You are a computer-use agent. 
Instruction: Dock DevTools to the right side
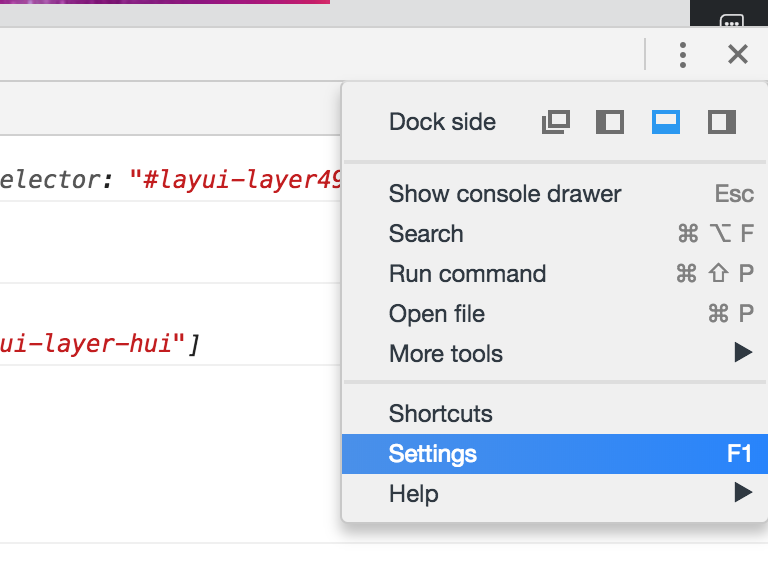point(722,122)
